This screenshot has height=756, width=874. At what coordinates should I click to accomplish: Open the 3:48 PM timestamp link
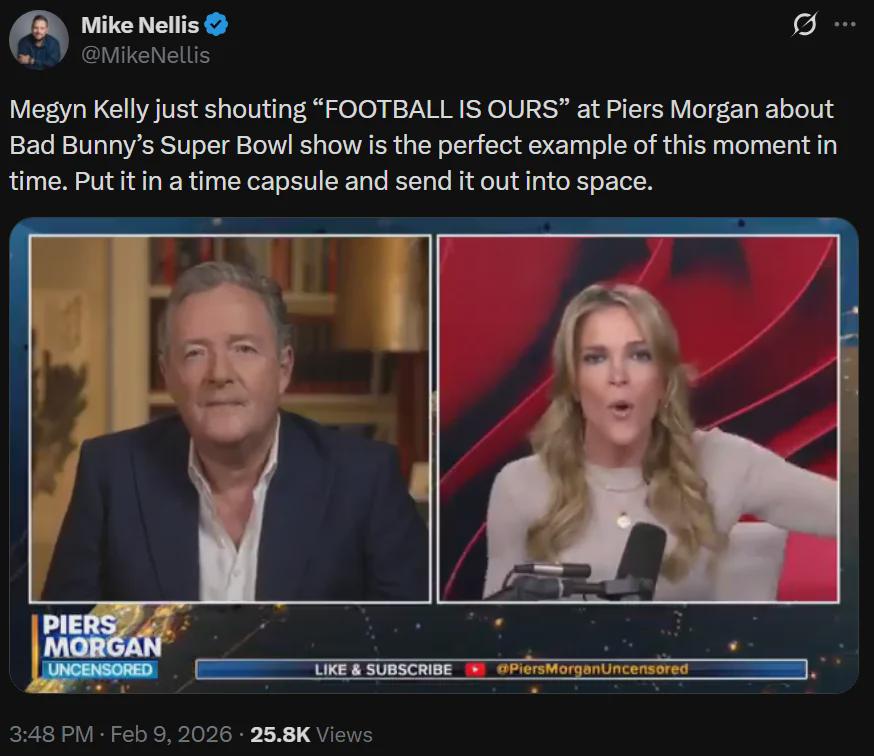coord(51,734)
